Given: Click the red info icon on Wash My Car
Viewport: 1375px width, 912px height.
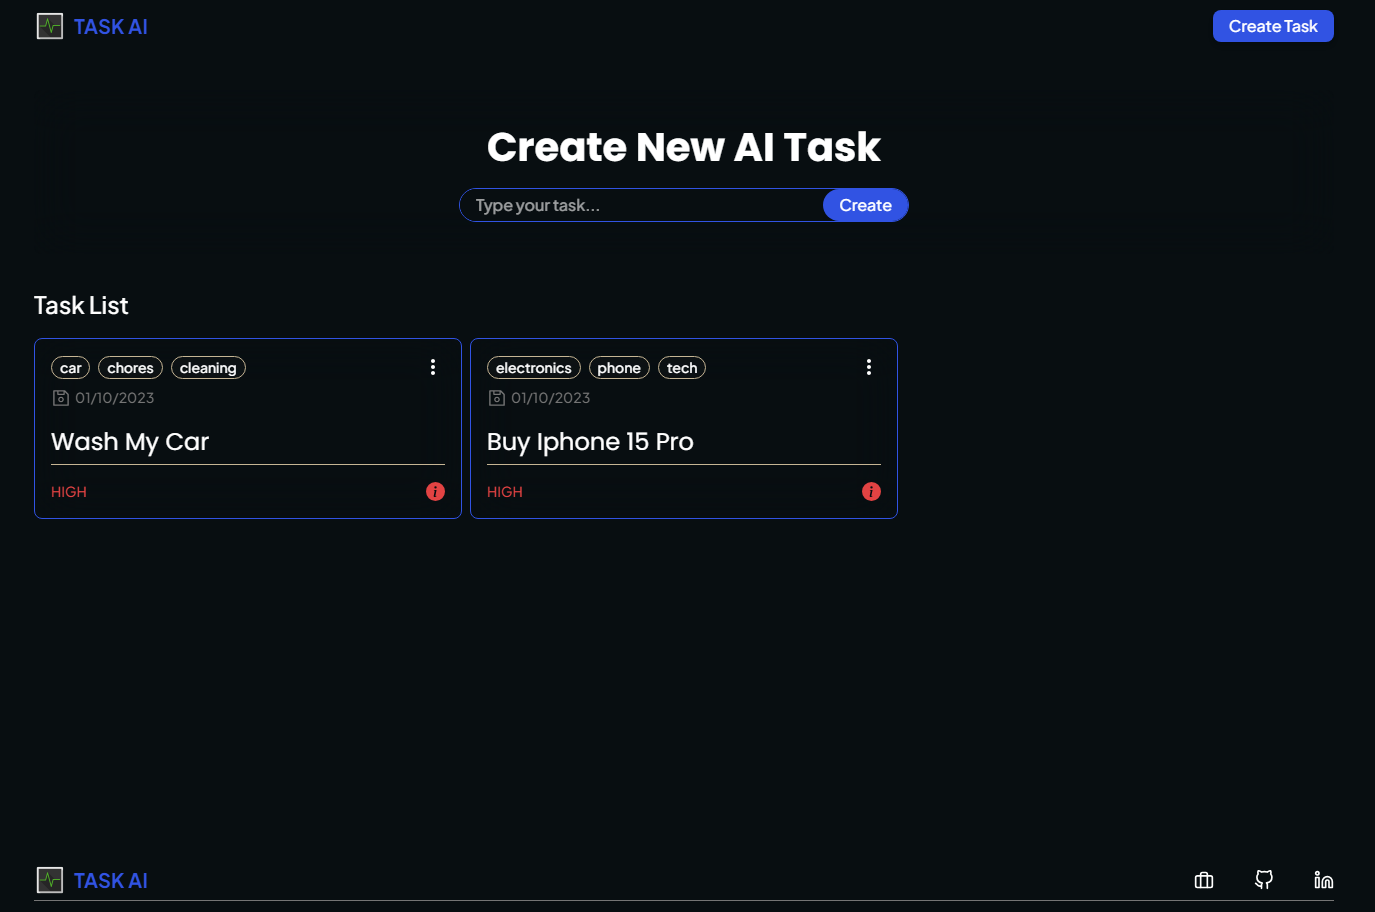Looking at the screenshot, I should click(x=434, y=491).
